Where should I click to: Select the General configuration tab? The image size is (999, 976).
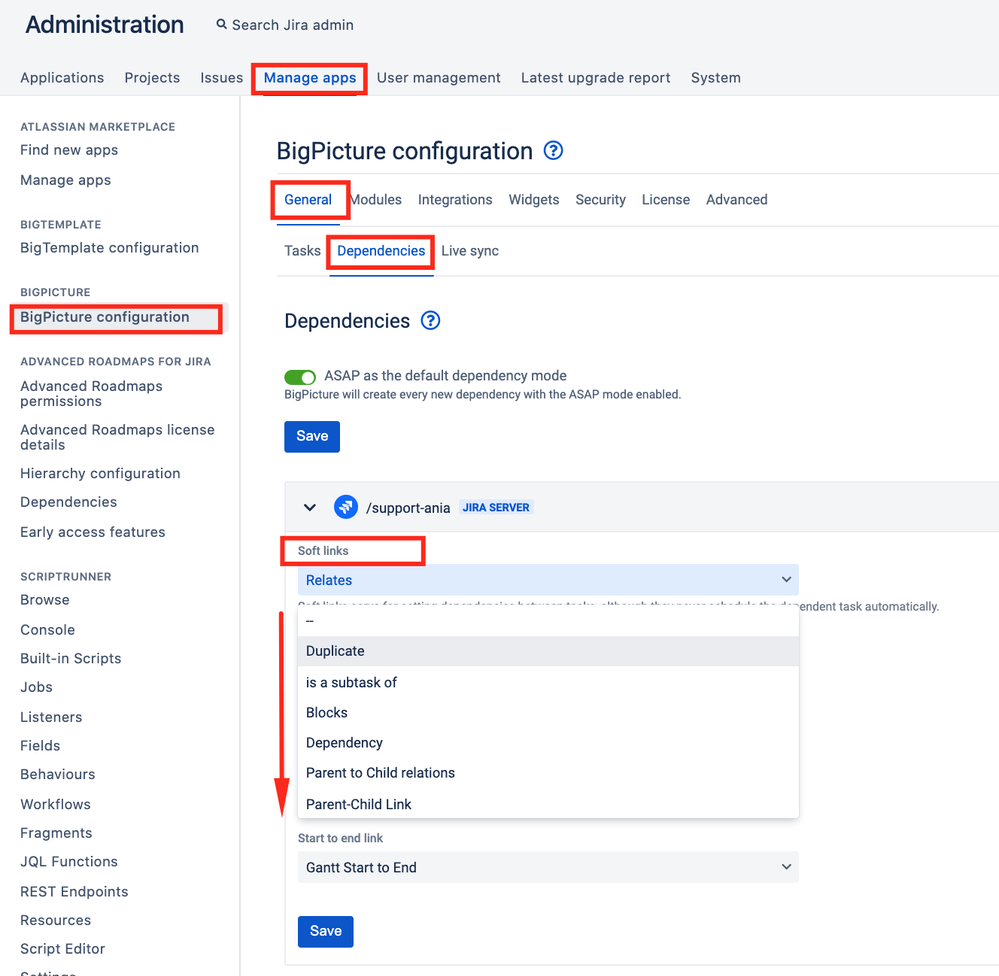coord(308,199)
